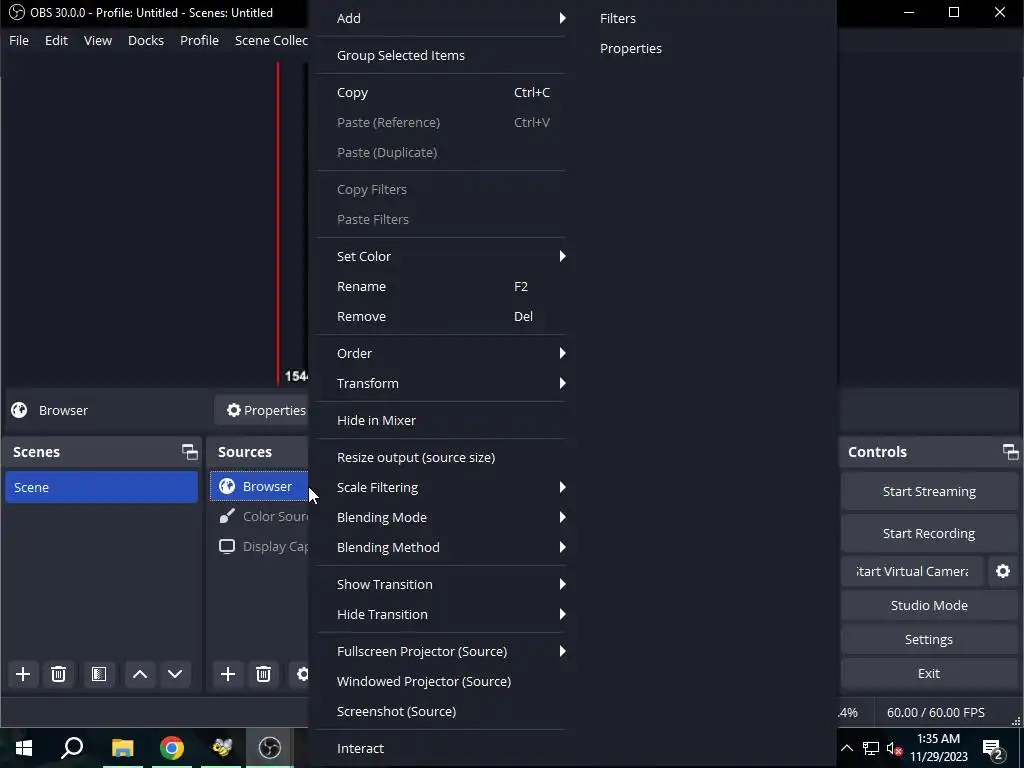The height and width of the screenshot is (768, 1024).
Task: Choose Remove from context menu
Action: click(441, 317)
